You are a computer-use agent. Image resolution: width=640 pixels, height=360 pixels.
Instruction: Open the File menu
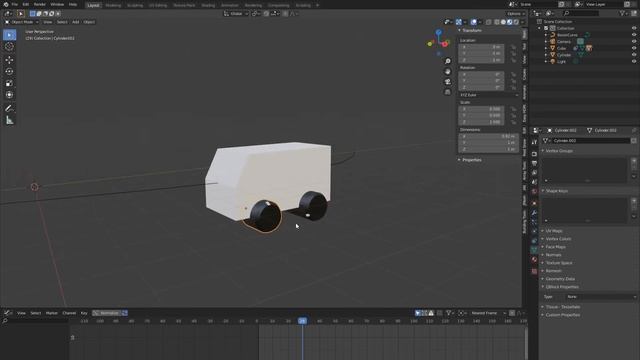(15, 4)
